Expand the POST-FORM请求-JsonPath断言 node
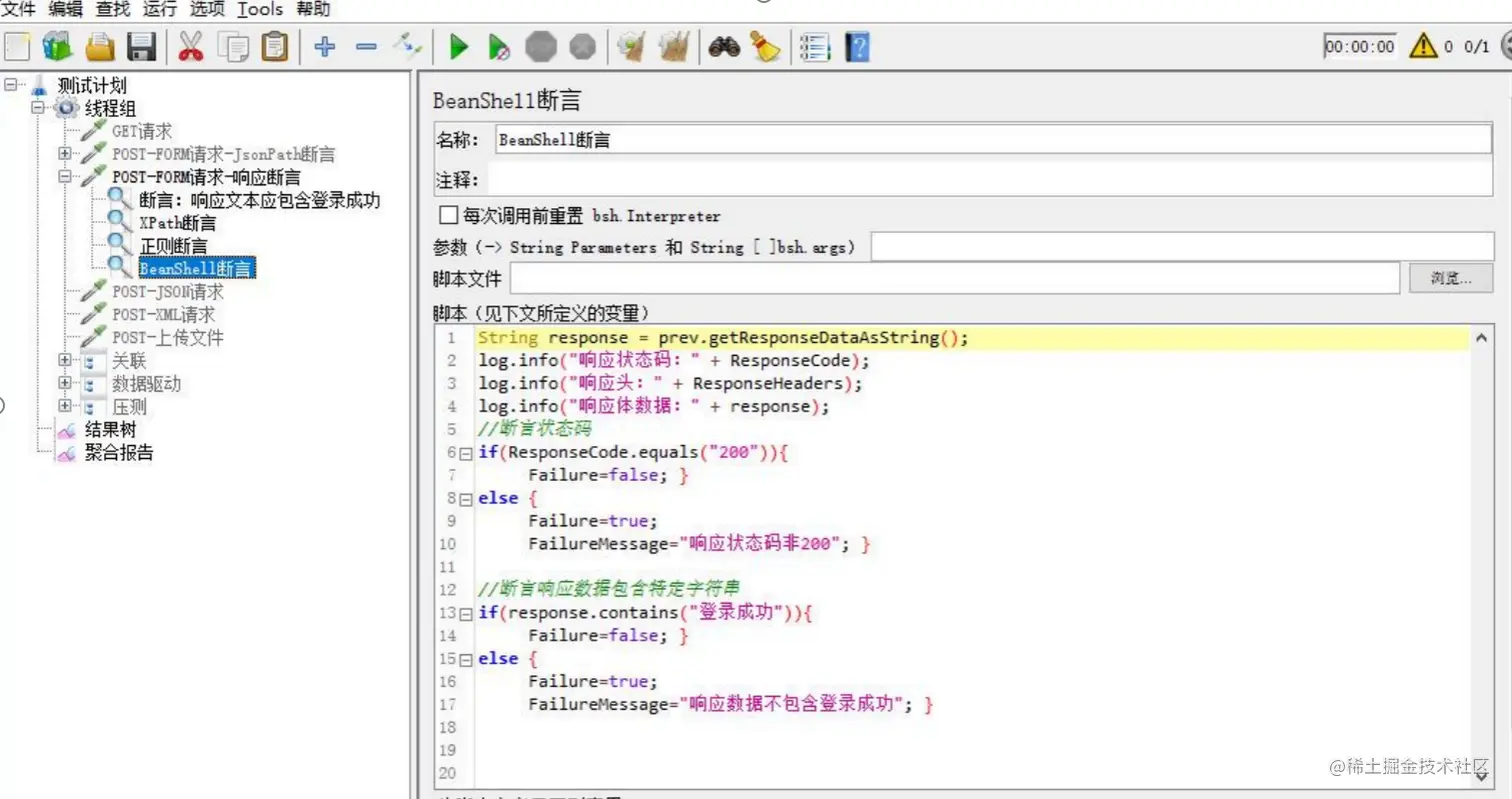This screenshot has height=799, width=1512. click(65, 154)
